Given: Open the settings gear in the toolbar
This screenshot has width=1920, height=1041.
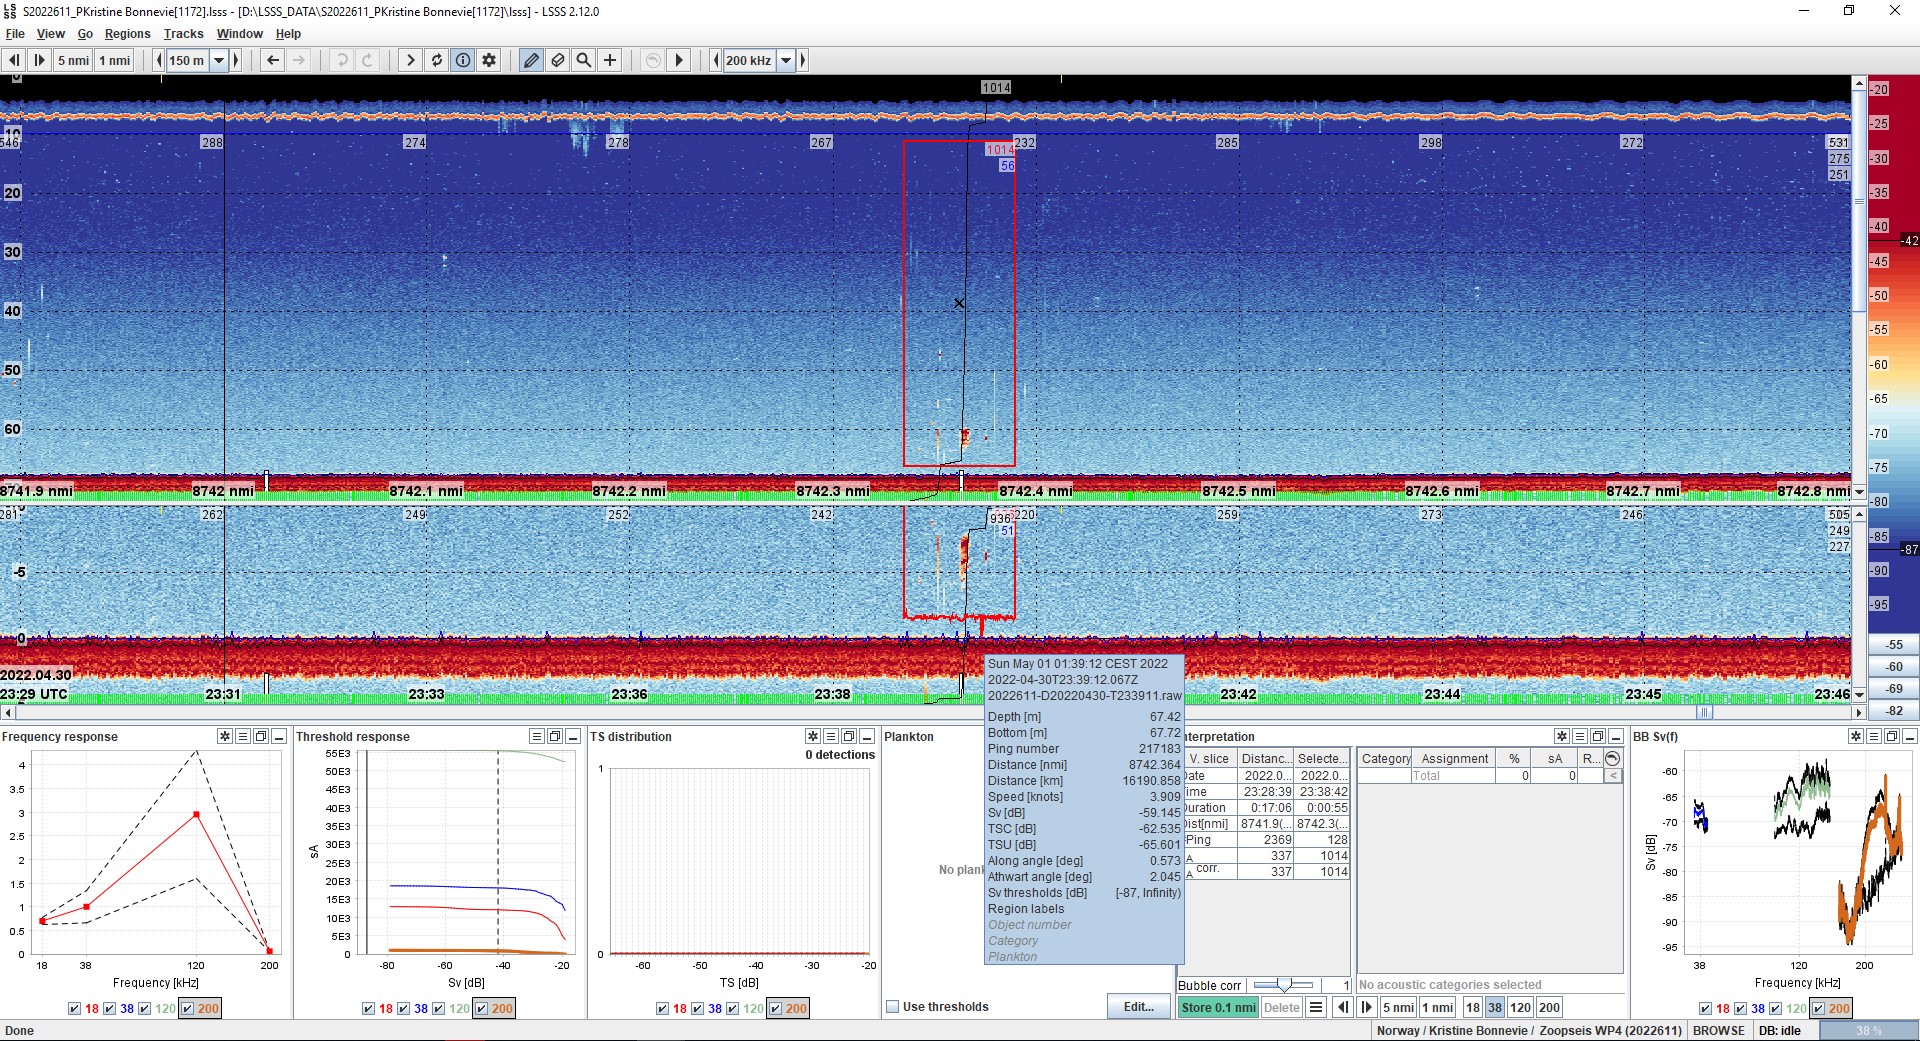Looking at the screenshot, I should tap(488, 60).
